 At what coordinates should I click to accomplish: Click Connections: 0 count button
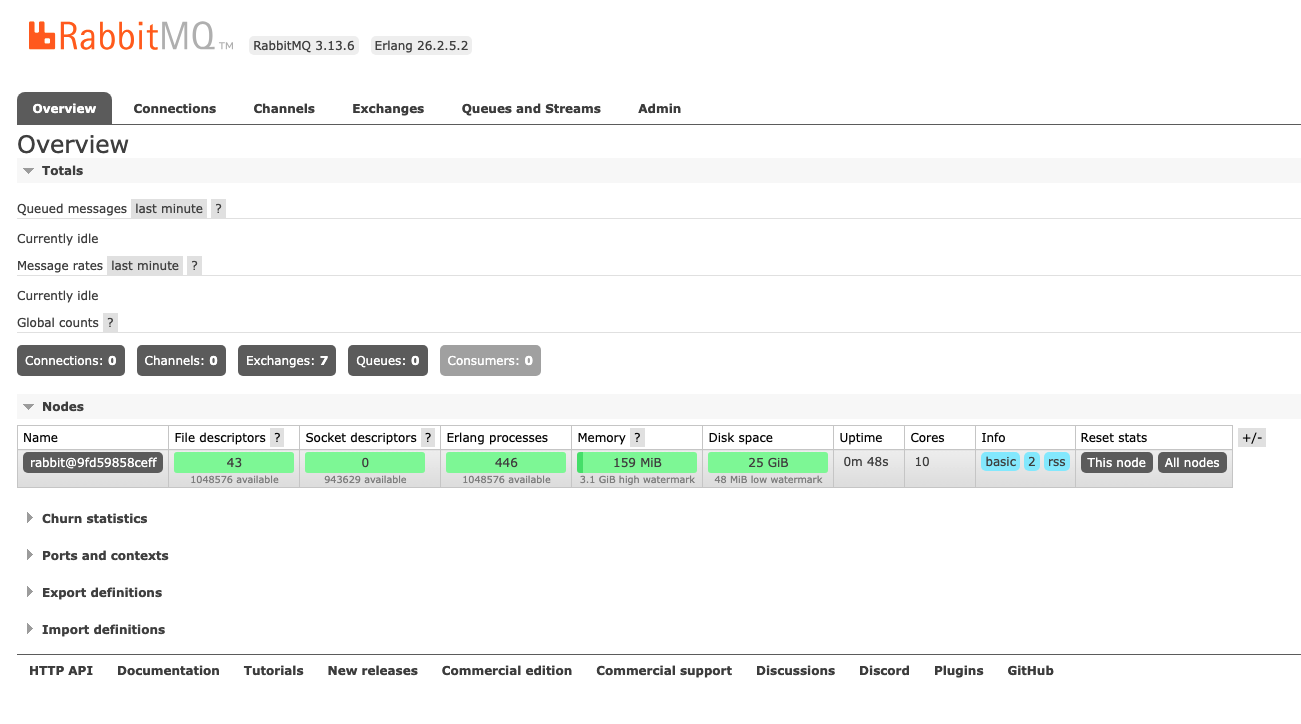[x=71, y=361]
